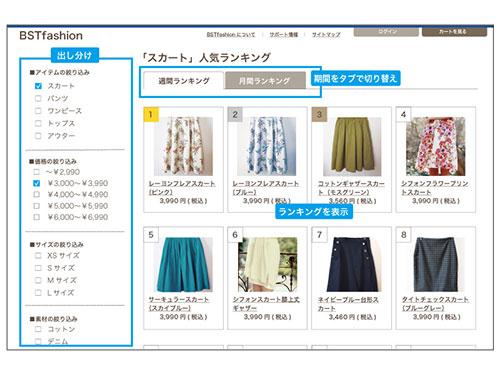The height and width of the screenshot is (375, 500).
Task: Check the ワンピース item filter
Action: tap(38, 111)
